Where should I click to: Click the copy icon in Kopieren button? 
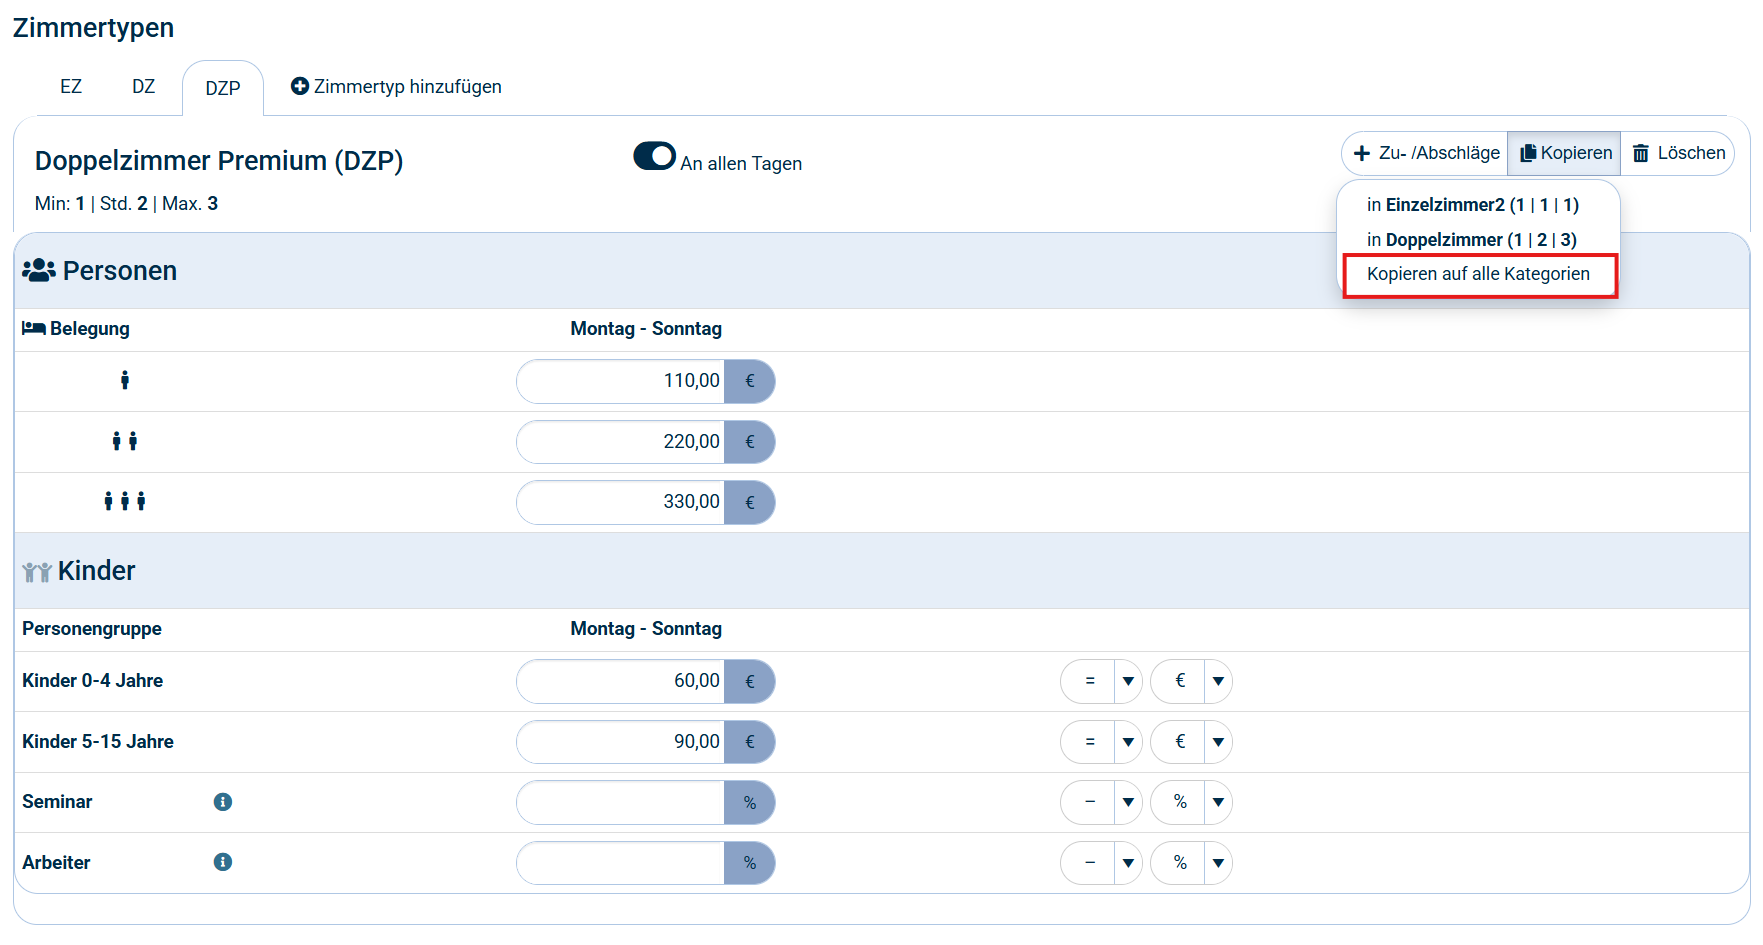[x=1528, y=153]
